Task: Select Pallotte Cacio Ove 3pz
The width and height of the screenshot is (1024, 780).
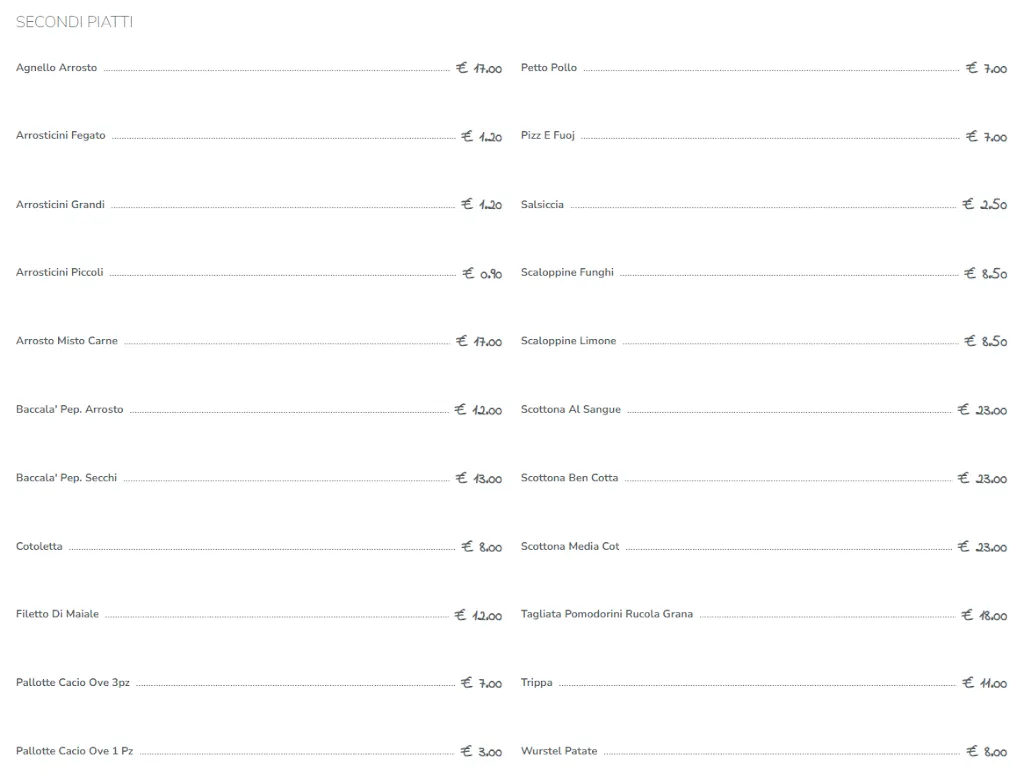Action: [73, 683]
